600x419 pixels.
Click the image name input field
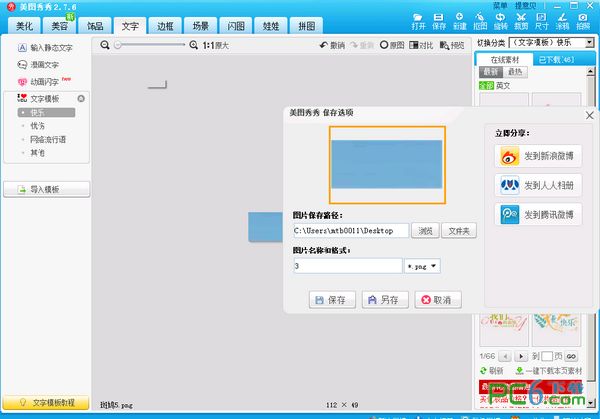point(347,266)
